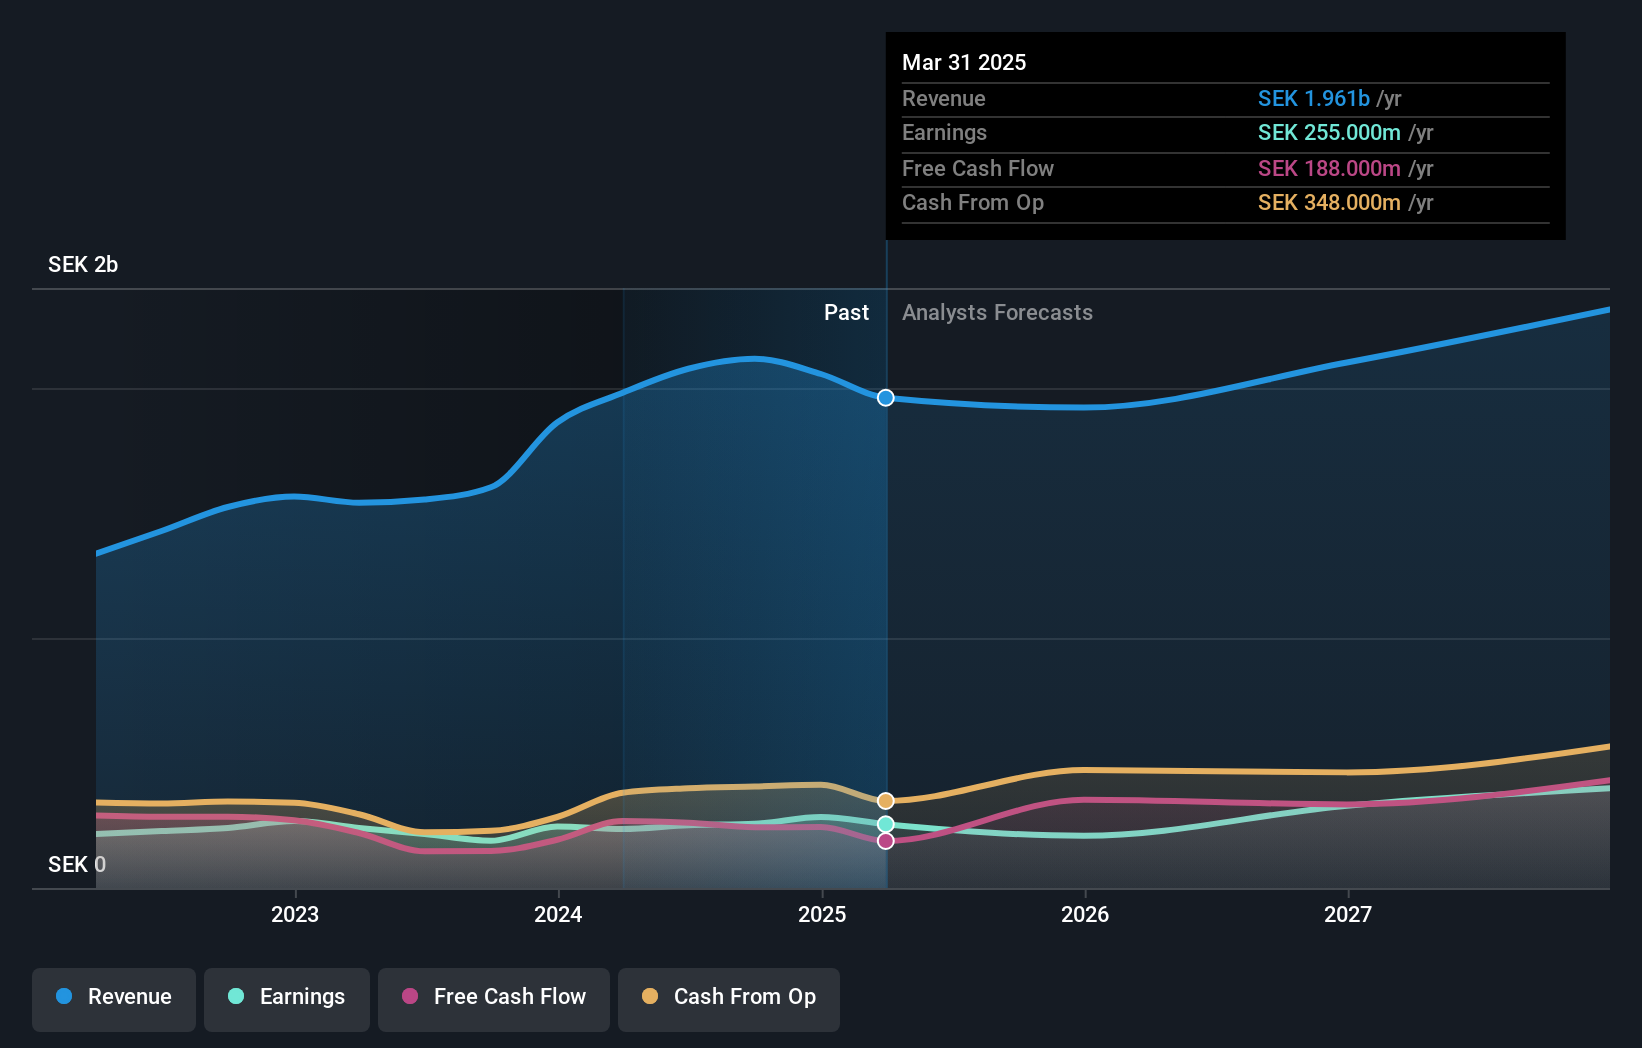This screenshot has height=1048, width=1642.
Task: Select the 2026 axis label
Action: [1085, 914]
